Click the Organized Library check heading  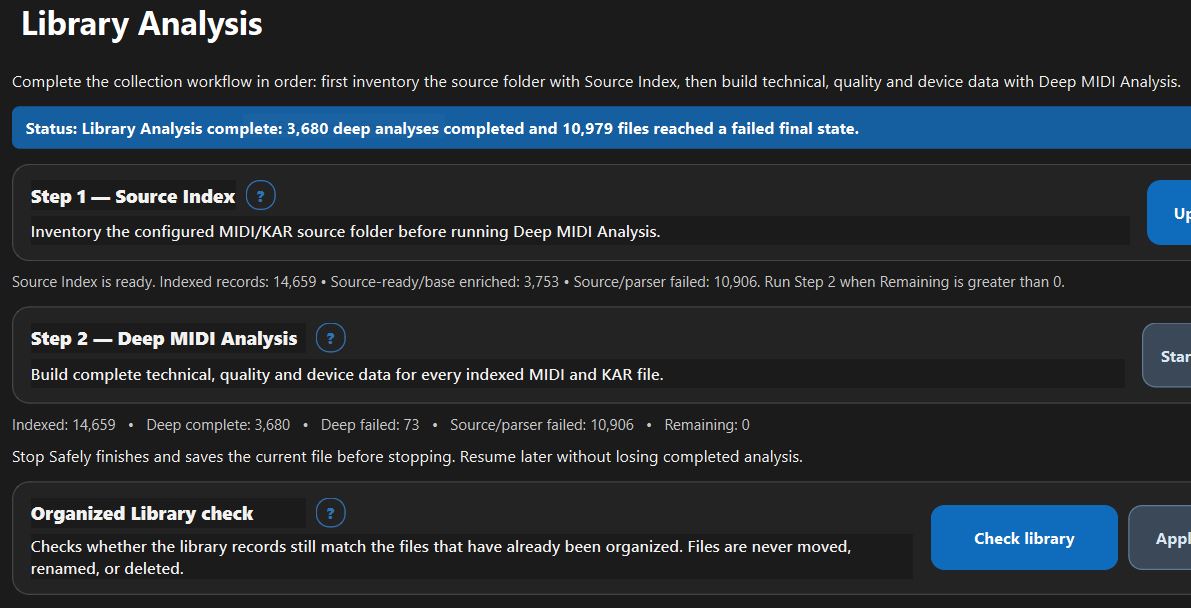(142, 514)
